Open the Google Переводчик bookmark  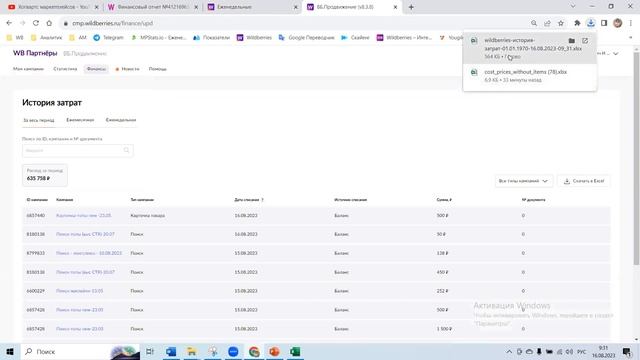pyautogui.click(x=306, y=38)
